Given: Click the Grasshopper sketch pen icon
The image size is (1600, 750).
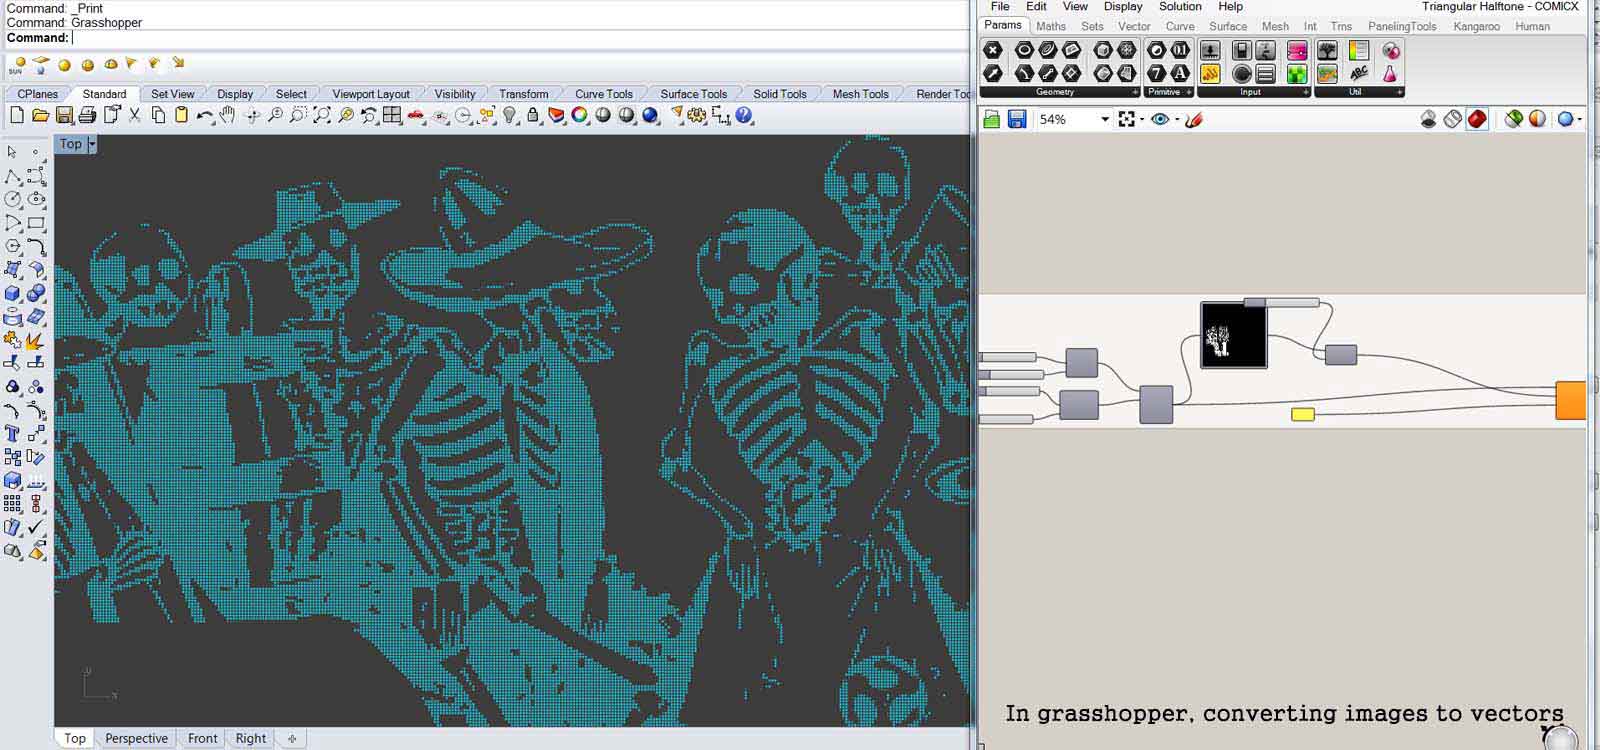Looking at the screenshot, I should pyautogui.click(x=1194, y=119).
